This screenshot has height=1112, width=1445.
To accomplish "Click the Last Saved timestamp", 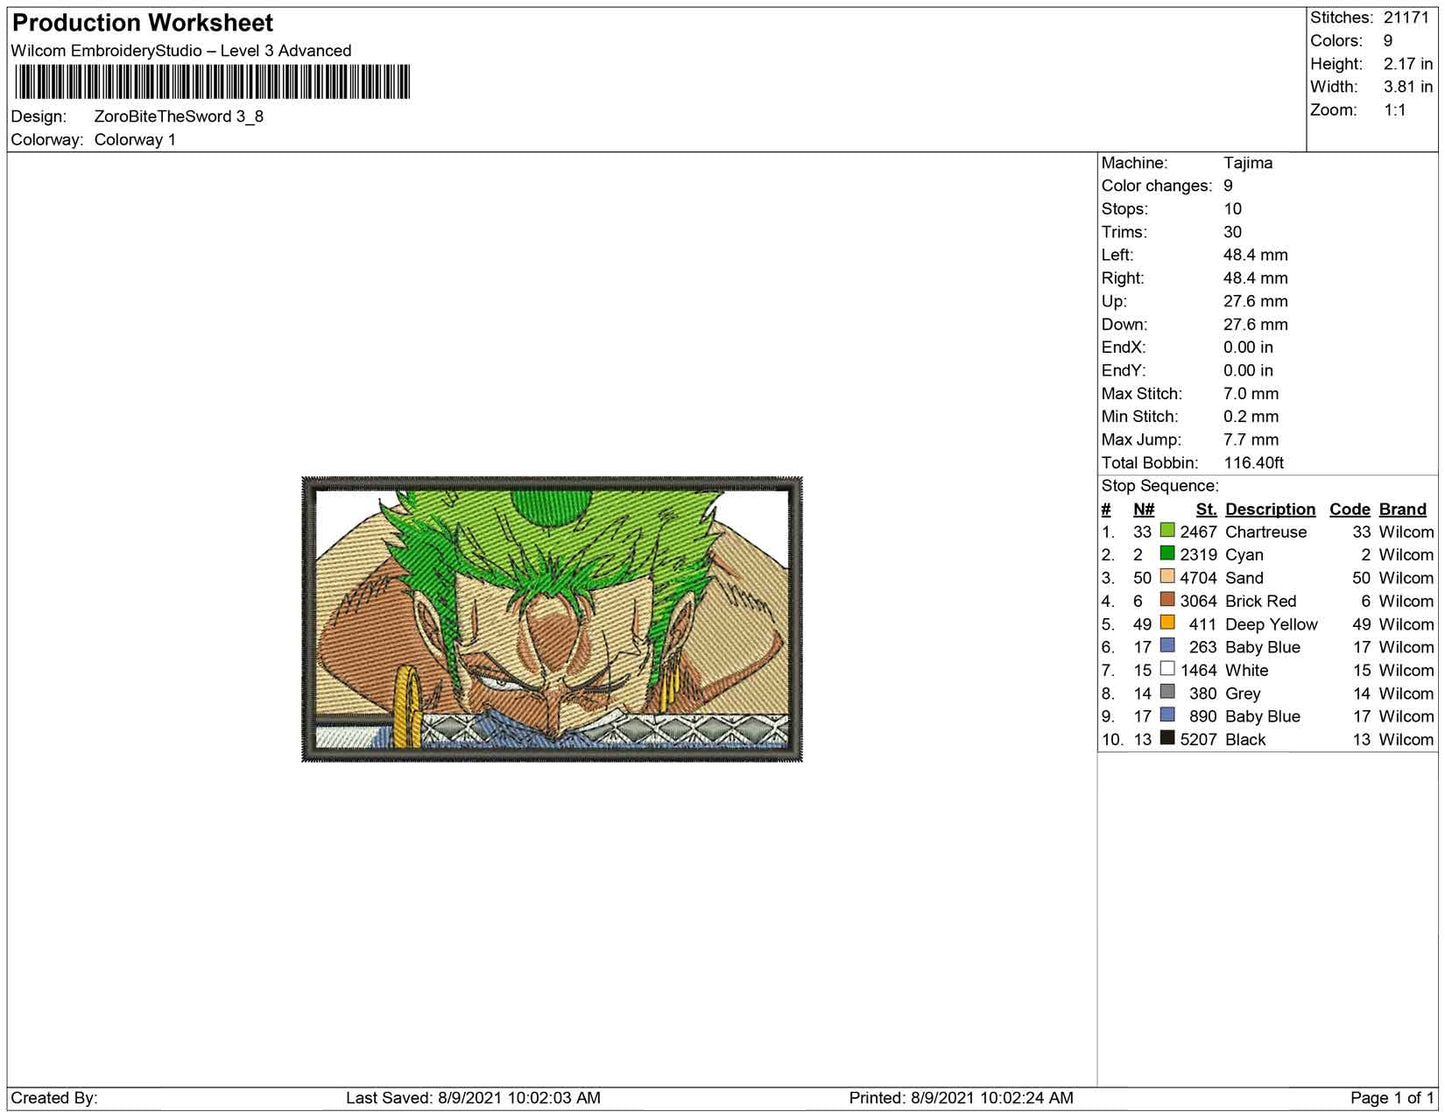I will pos(473,1098).
